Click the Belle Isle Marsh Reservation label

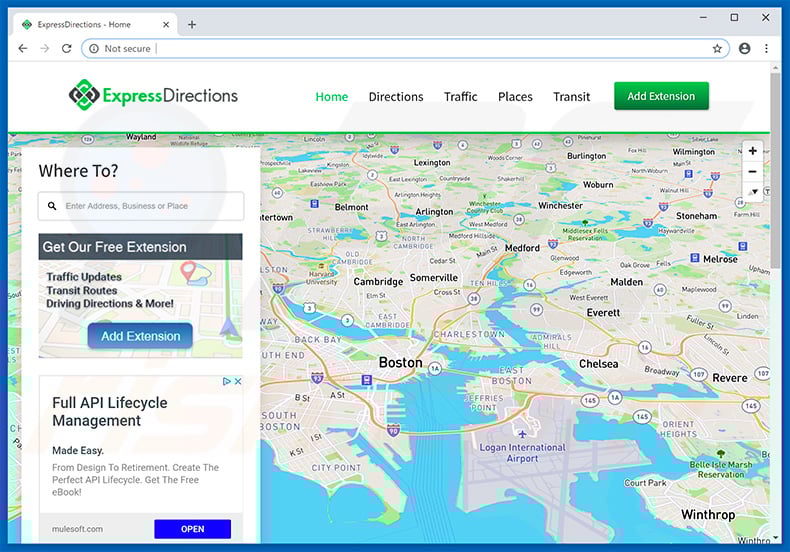coord(720,469)
